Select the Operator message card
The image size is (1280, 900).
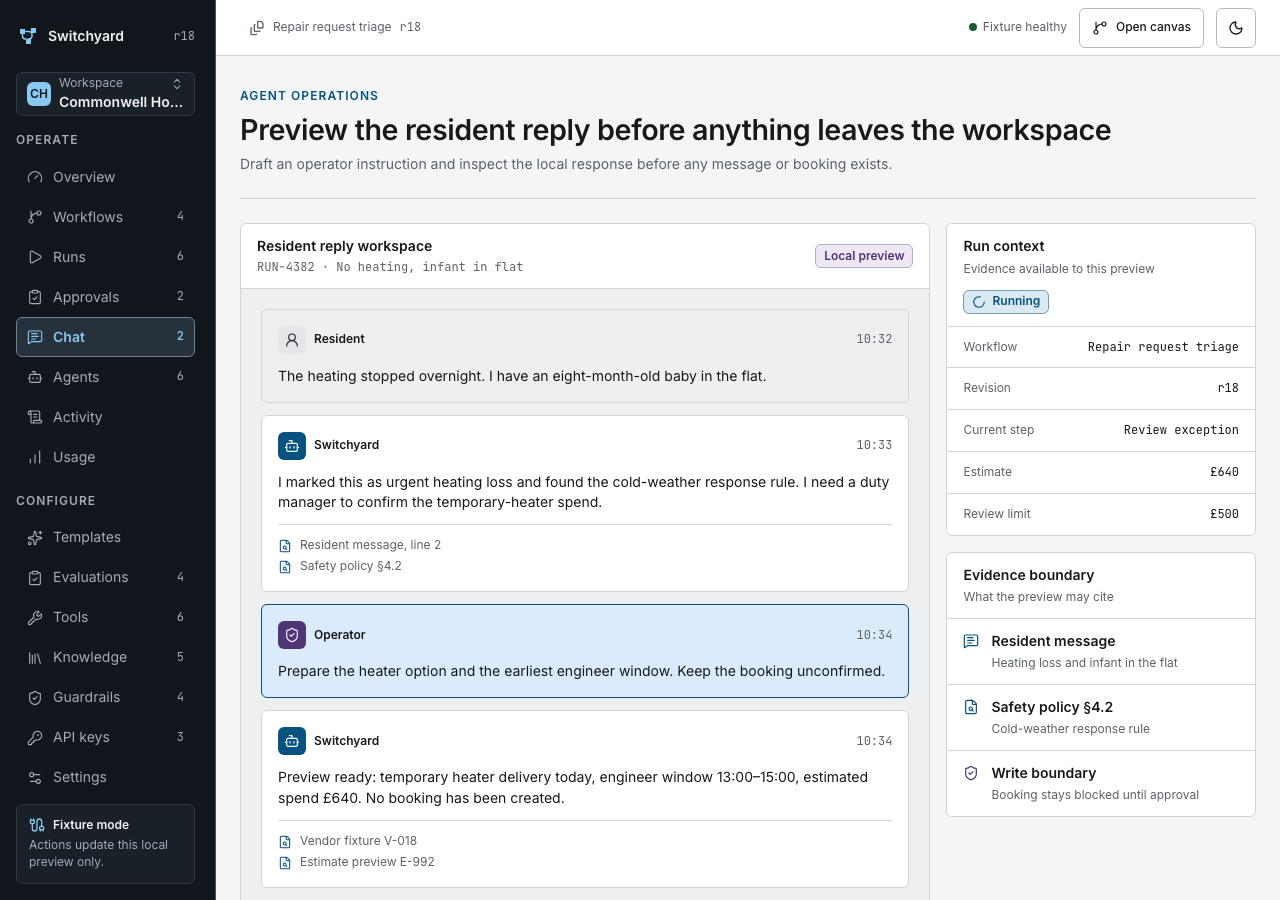[585, 651]
